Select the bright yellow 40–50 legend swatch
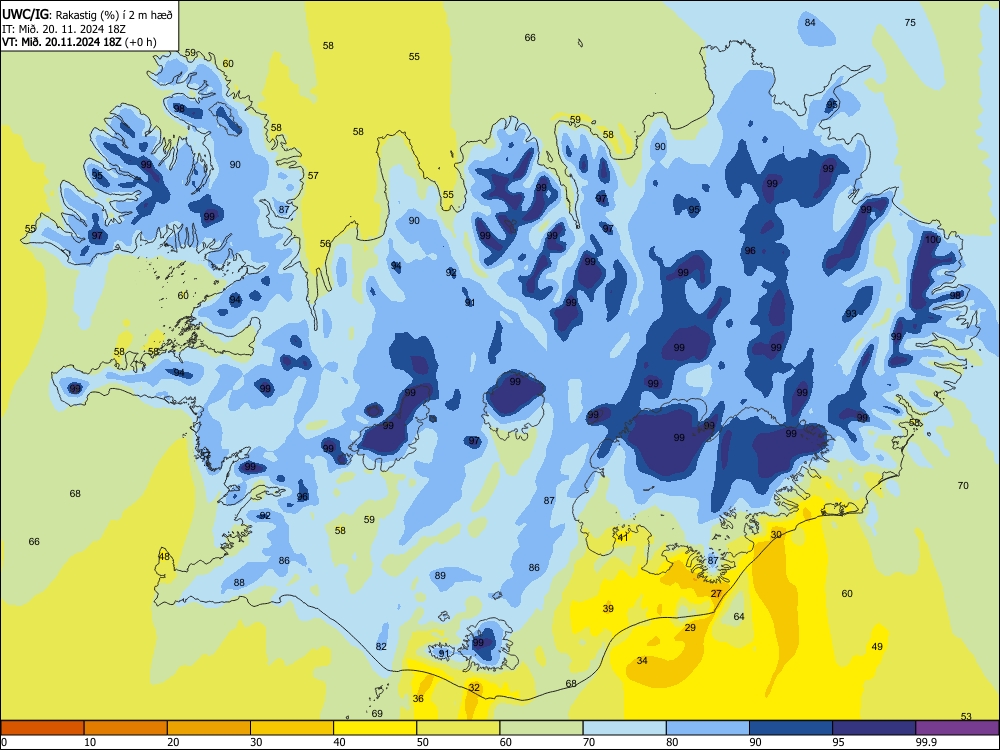Image resolution: width=1000 pixels, height=750 pixels. [375, 728]
